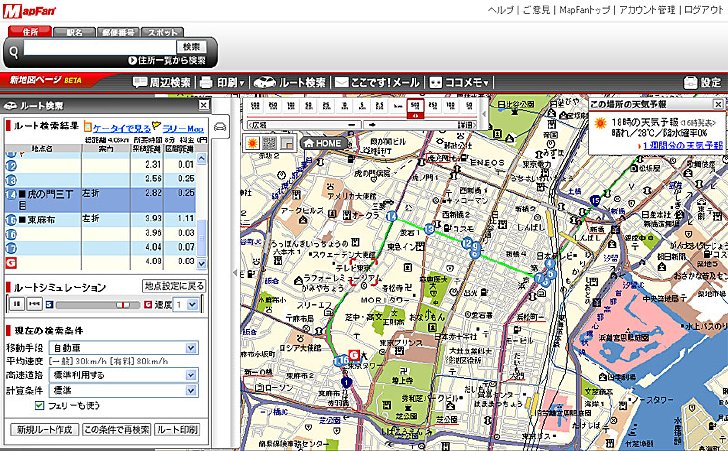Image resolution: width=728 pixels, height=451 pixels.
Task: Select waypoint 13 row icon in route list
Action: coord(11,180)
